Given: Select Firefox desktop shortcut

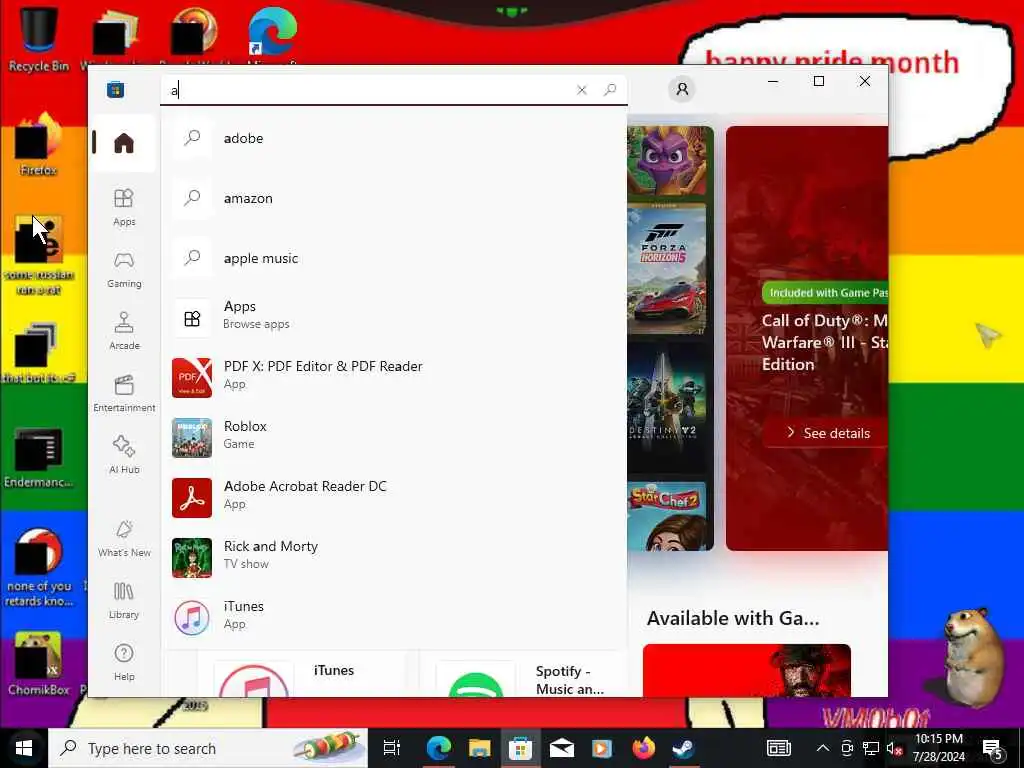Looking at the screenshot, I should (x=39, y=145).
